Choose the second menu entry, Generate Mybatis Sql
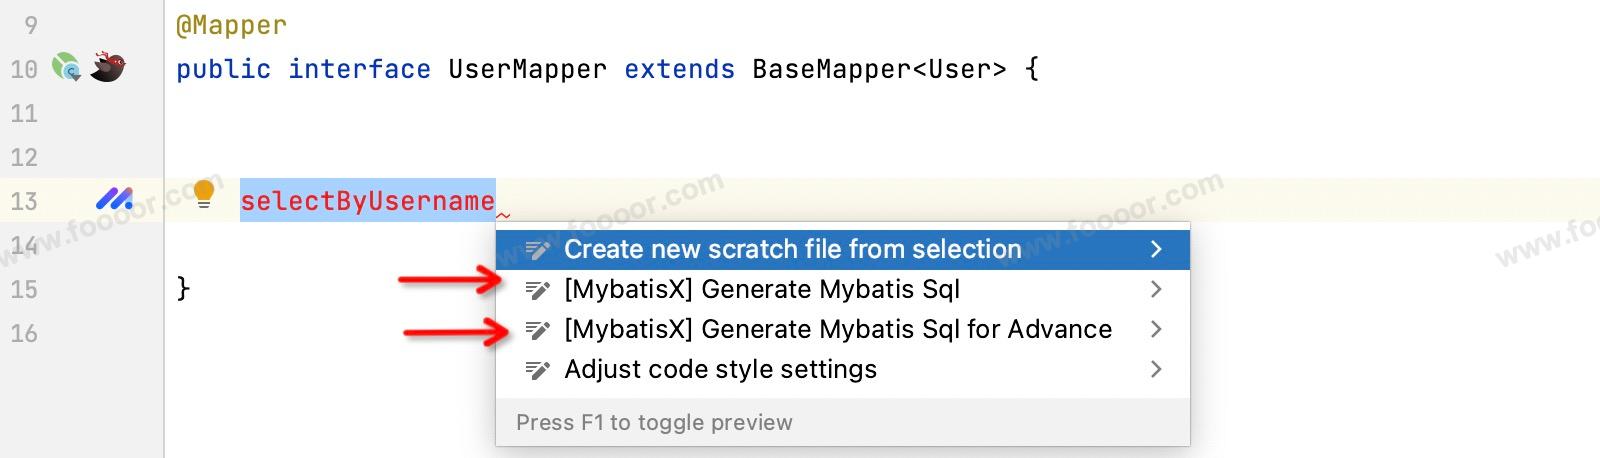Screen dimensions: 1600x458 tap(761, 289)
